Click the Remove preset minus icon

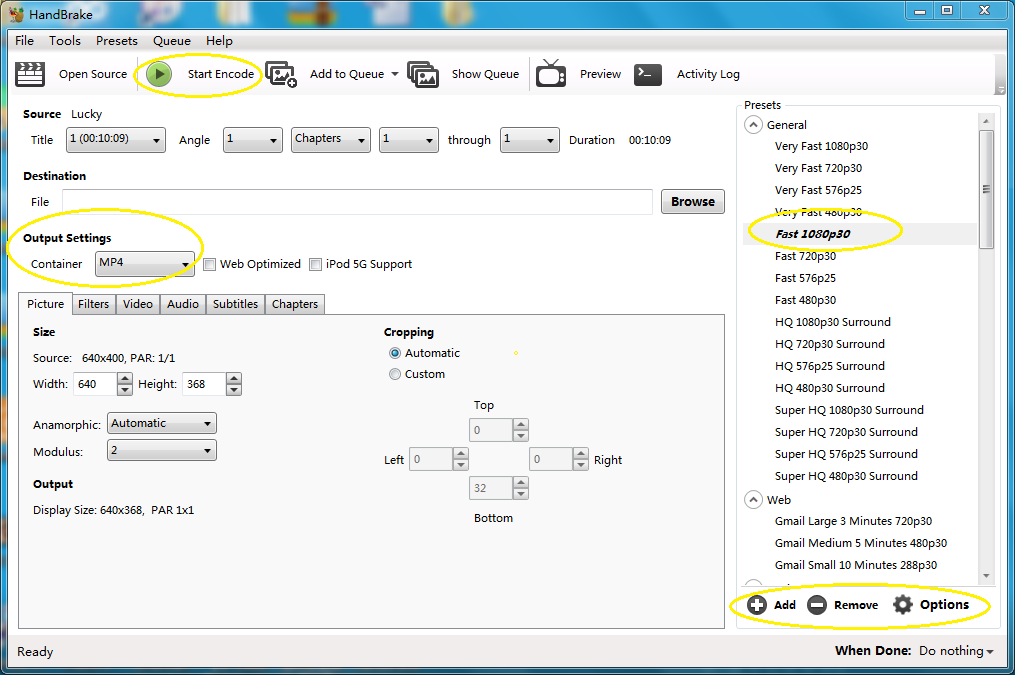pos(817,604)
